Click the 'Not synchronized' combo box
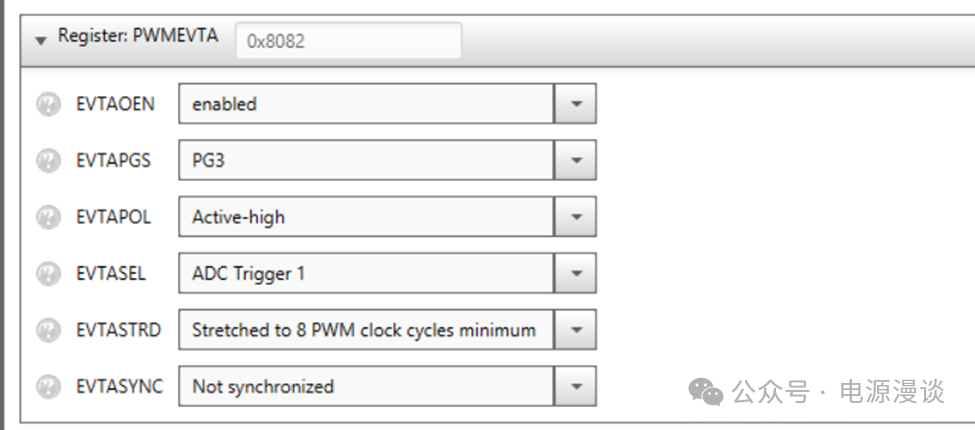Image resolution: width=975 pixels, height=430 pixels. 366,387
